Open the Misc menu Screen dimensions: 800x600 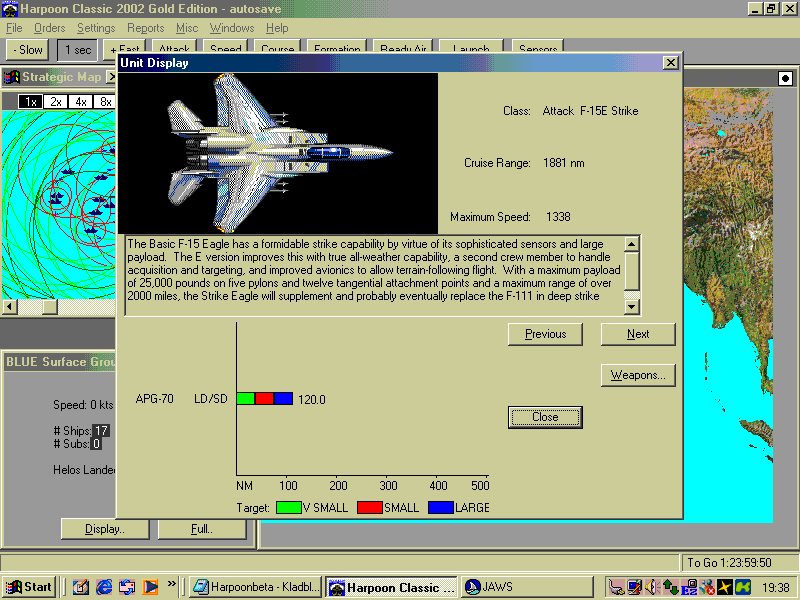[x=187, y=28]
